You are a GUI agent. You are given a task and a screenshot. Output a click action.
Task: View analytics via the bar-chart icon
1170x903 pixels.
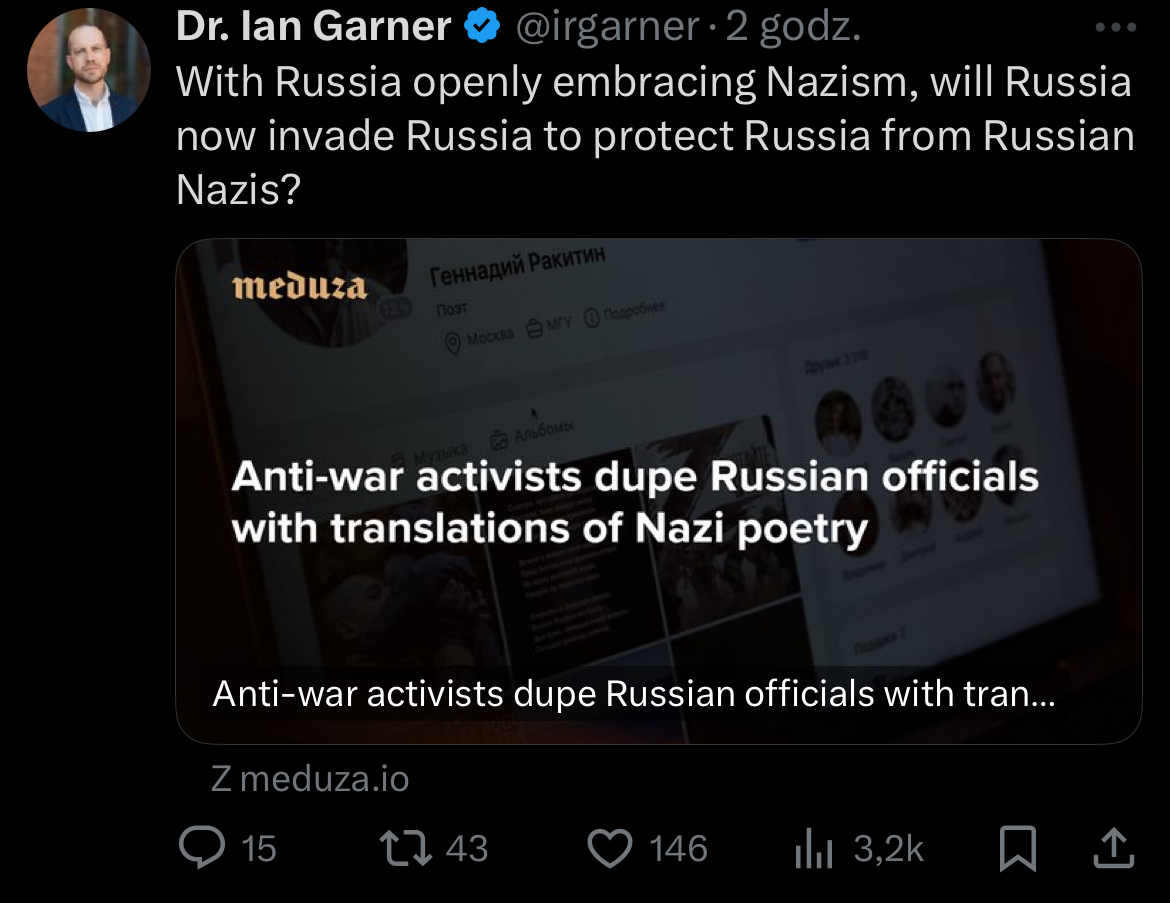tap(814, 849)
